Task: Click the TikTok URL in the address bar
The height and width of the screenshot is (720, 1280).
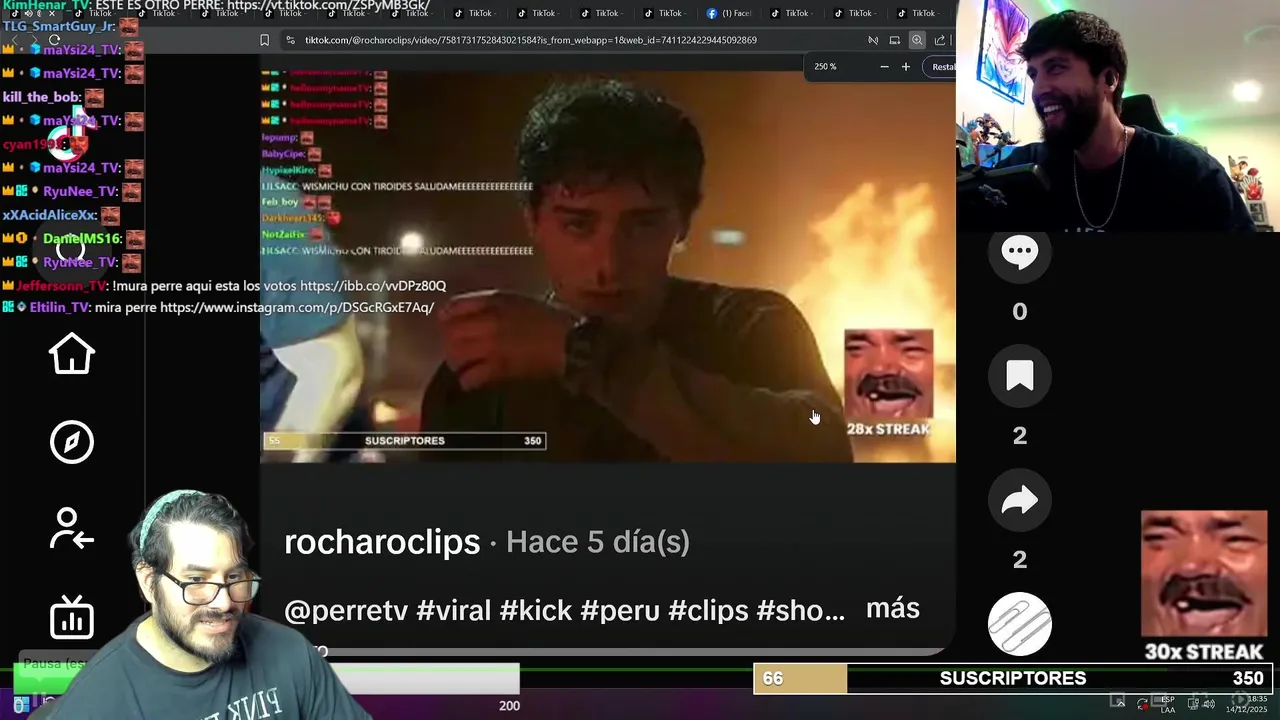Action: [x=530, y=40]
